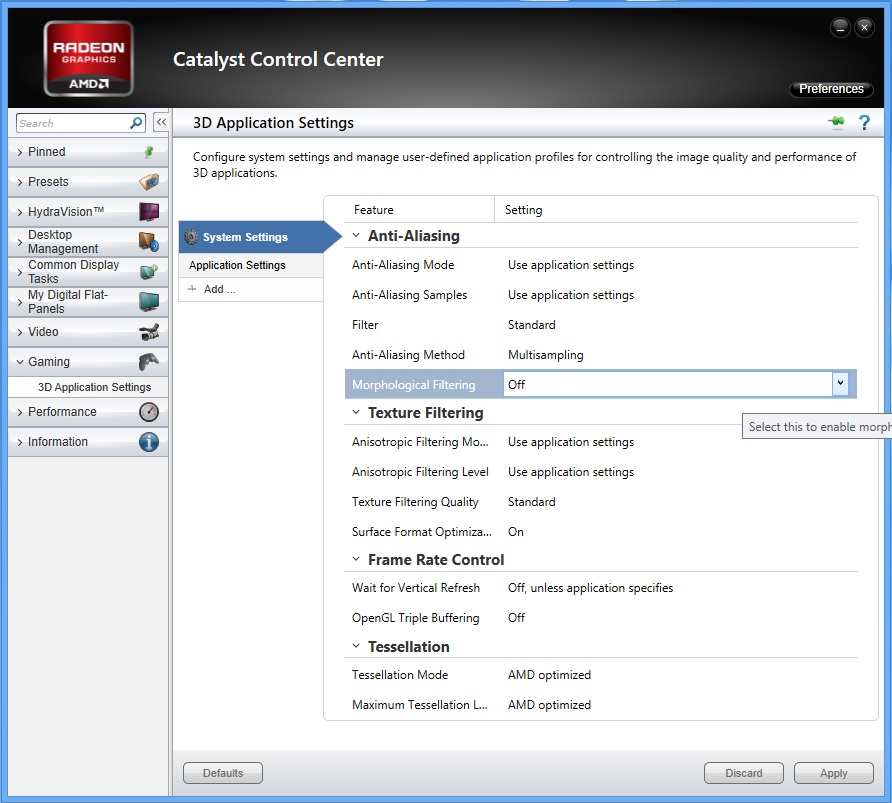
Task: Select Tessellation Mode AMD optimized value
Action: (x=549, y=675)
